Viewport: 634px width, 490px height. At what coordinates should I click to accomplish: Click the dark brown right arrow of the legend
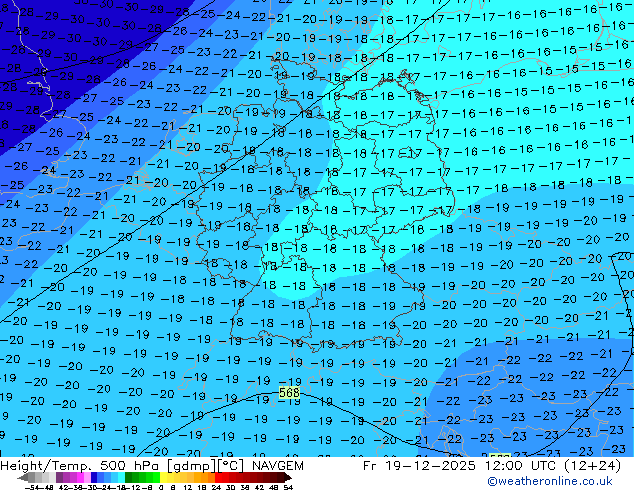[288, 477]
